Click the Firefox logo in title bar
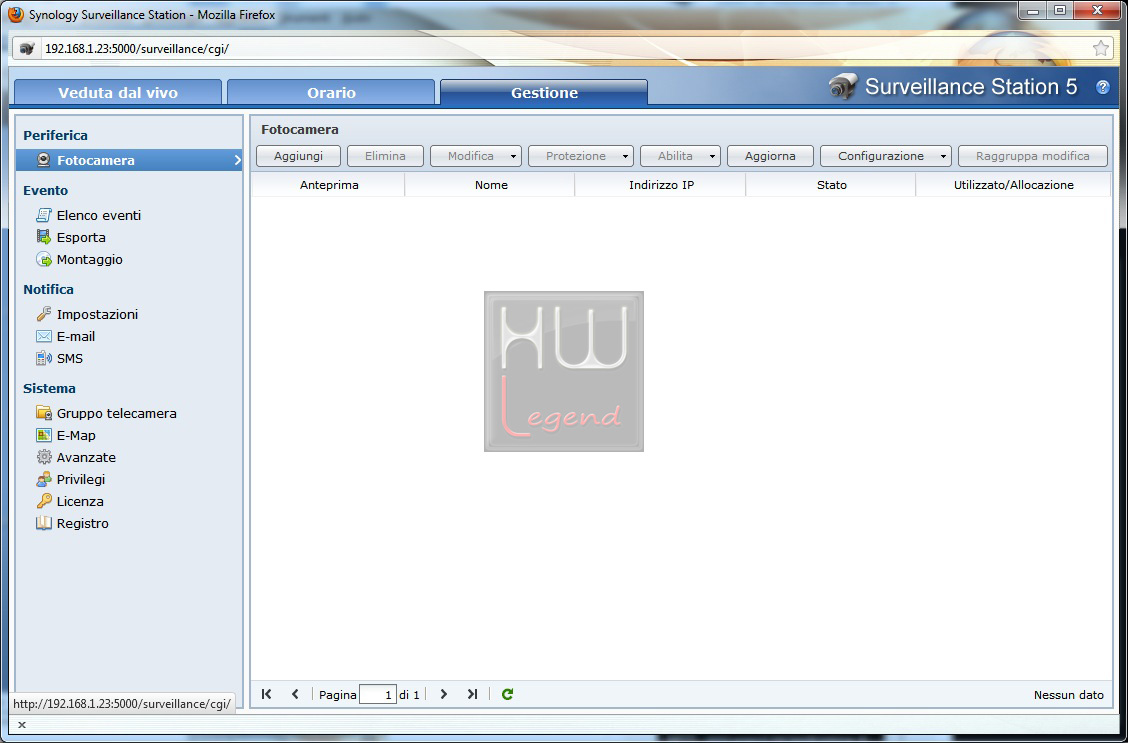 [15, 14]
